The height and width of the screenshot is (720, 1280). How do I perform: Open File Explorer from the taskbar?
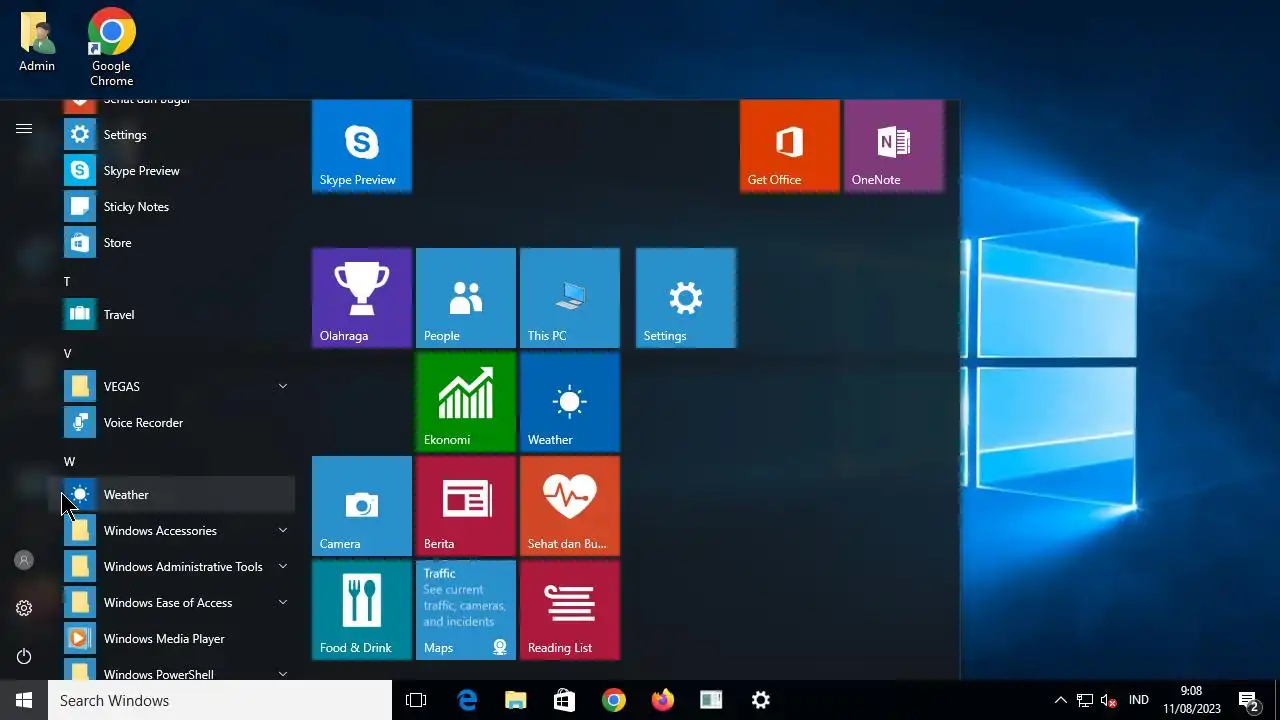pos(516,700)
